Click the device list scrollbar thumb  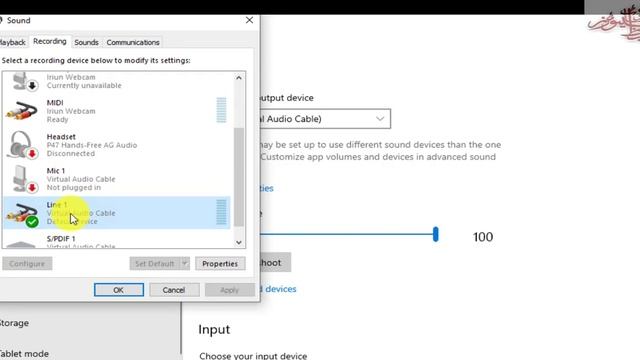(x=239, y=177)
